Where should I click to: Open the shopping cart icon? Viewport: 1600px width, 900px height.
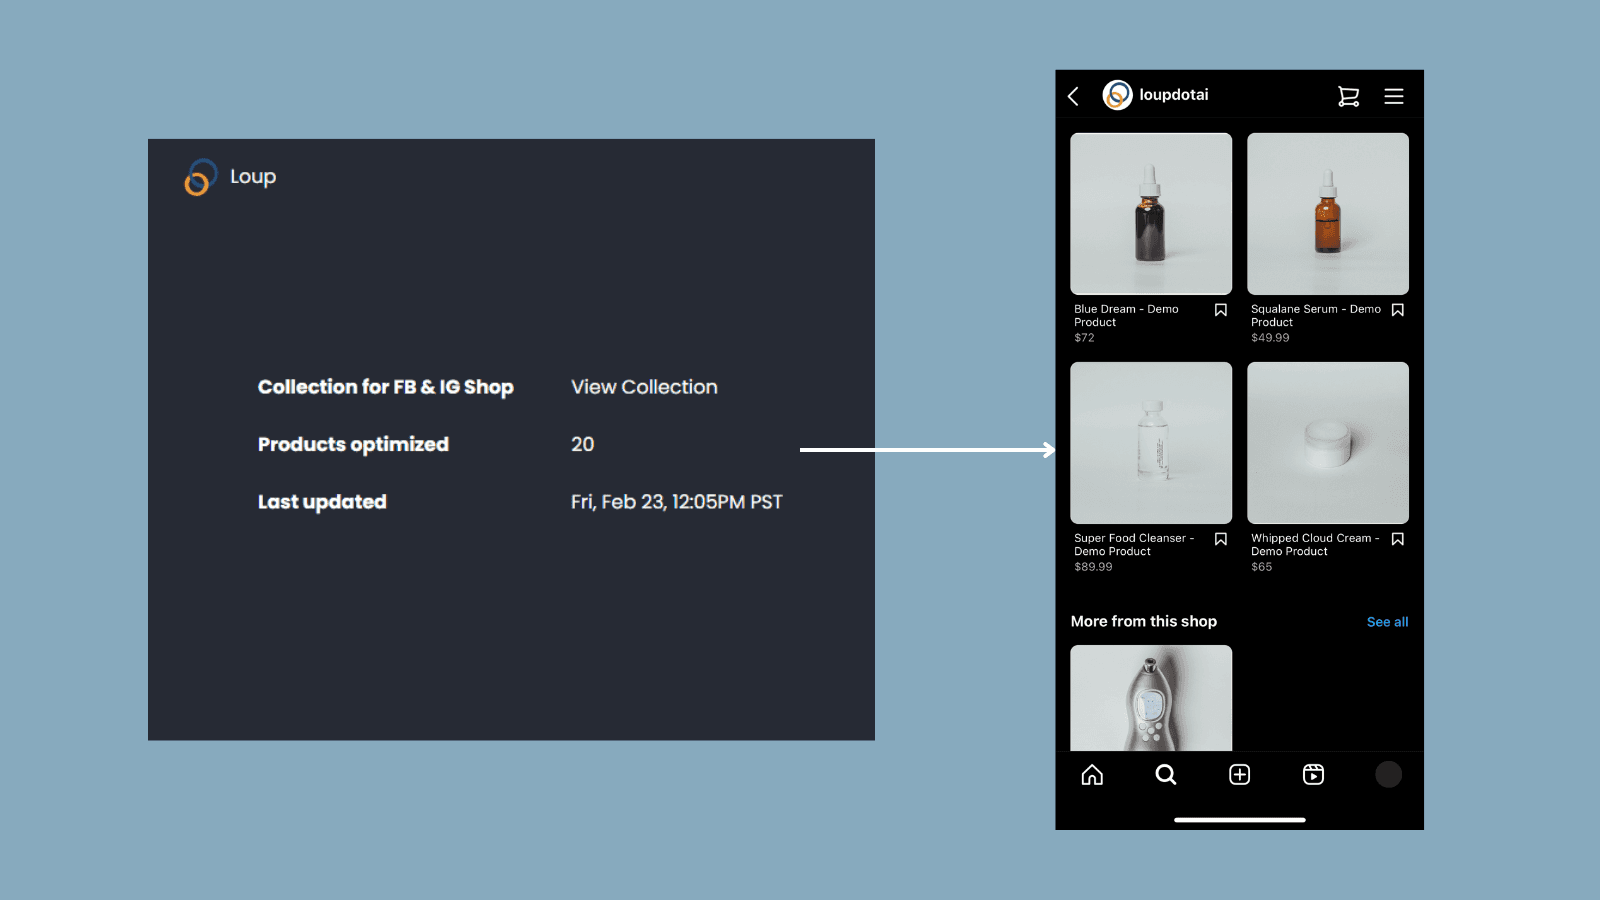tap(1348, 95)
